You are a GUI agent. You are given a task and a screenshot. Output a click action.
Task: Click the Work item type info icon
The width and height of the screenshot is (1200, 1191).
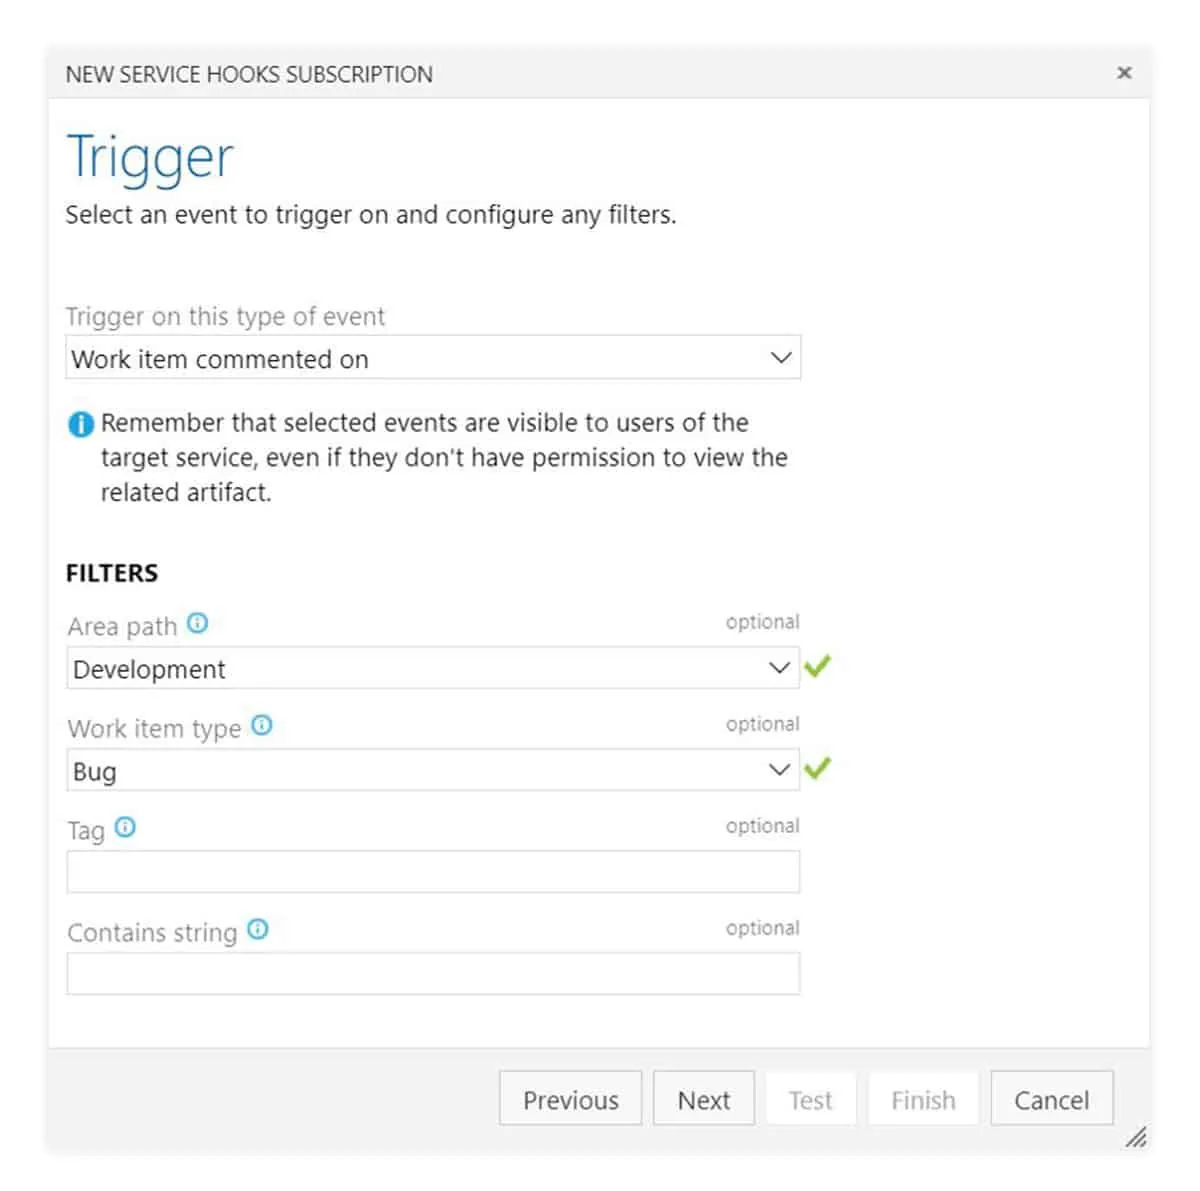[x=262, y=725]
